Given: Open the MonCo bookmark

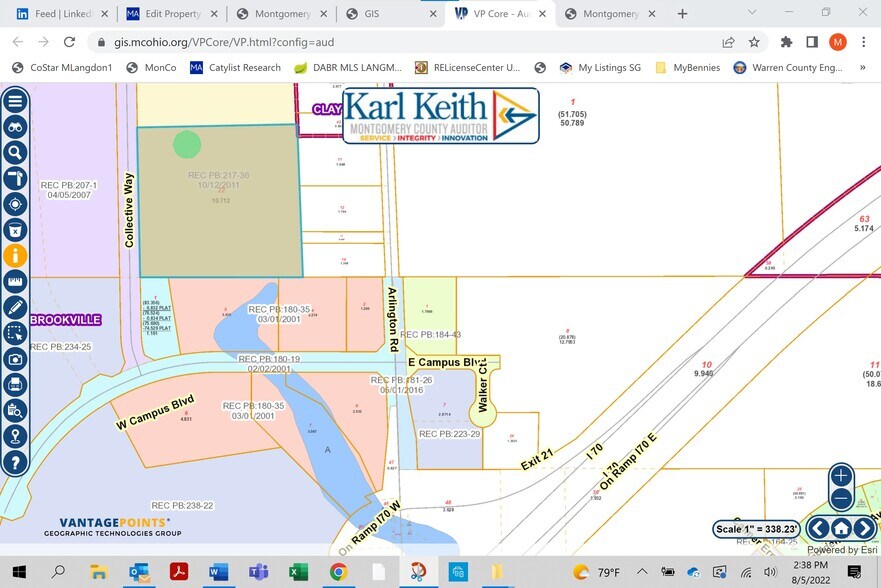Looking at the screenshot, I should [x=152, y=67].
